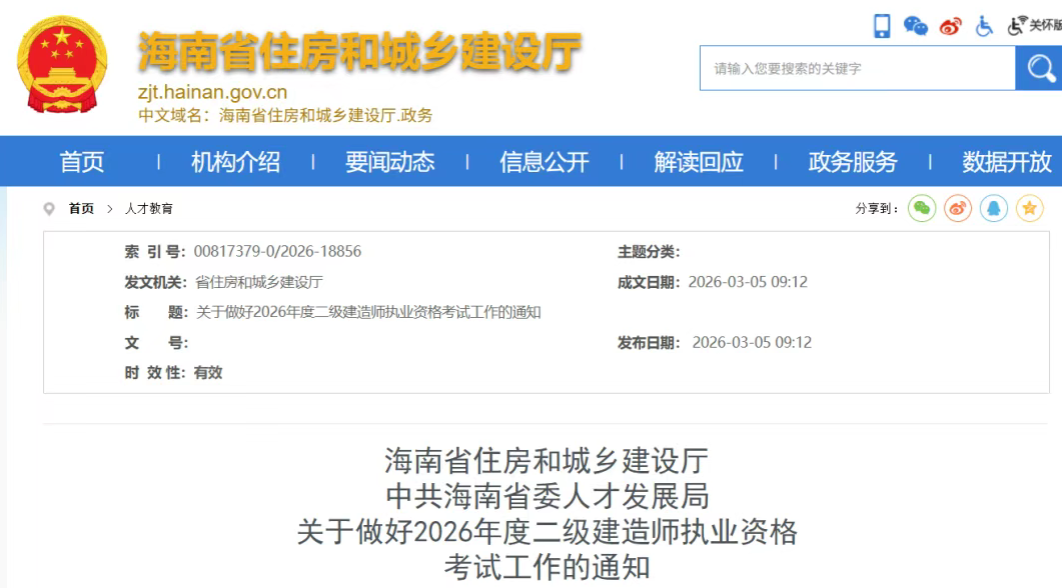
Task: Share to Weibo via orange circle icon
Action: point(958,208)
